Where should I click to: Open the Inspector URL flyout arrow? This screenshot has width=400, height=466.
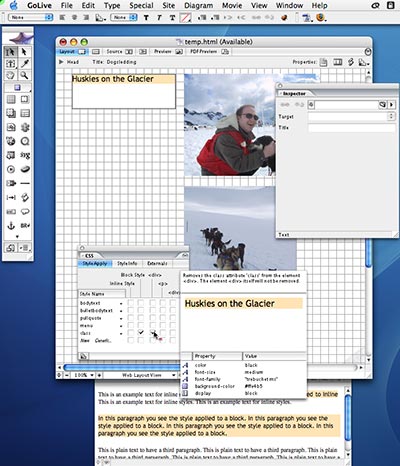pyautogui.click(x=391, y=105)
